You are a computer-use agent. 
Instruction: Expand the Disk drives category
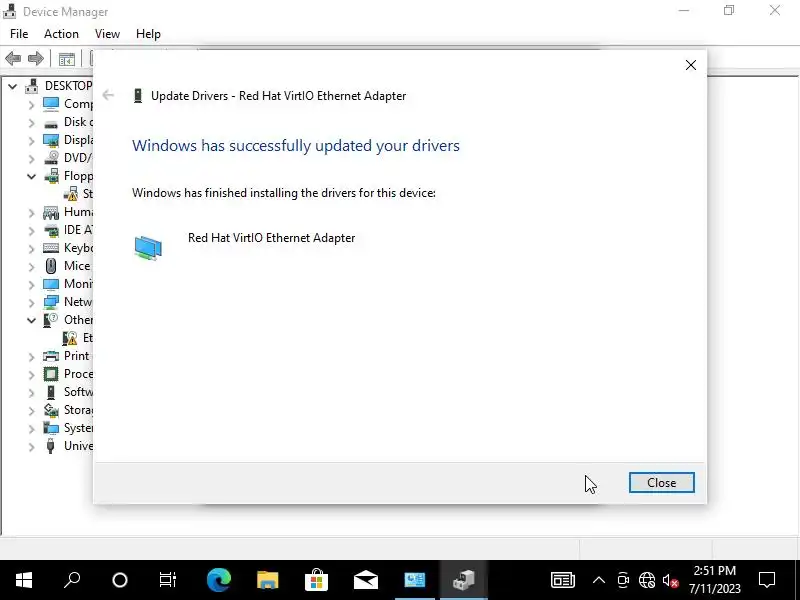(x=32, y=123)
